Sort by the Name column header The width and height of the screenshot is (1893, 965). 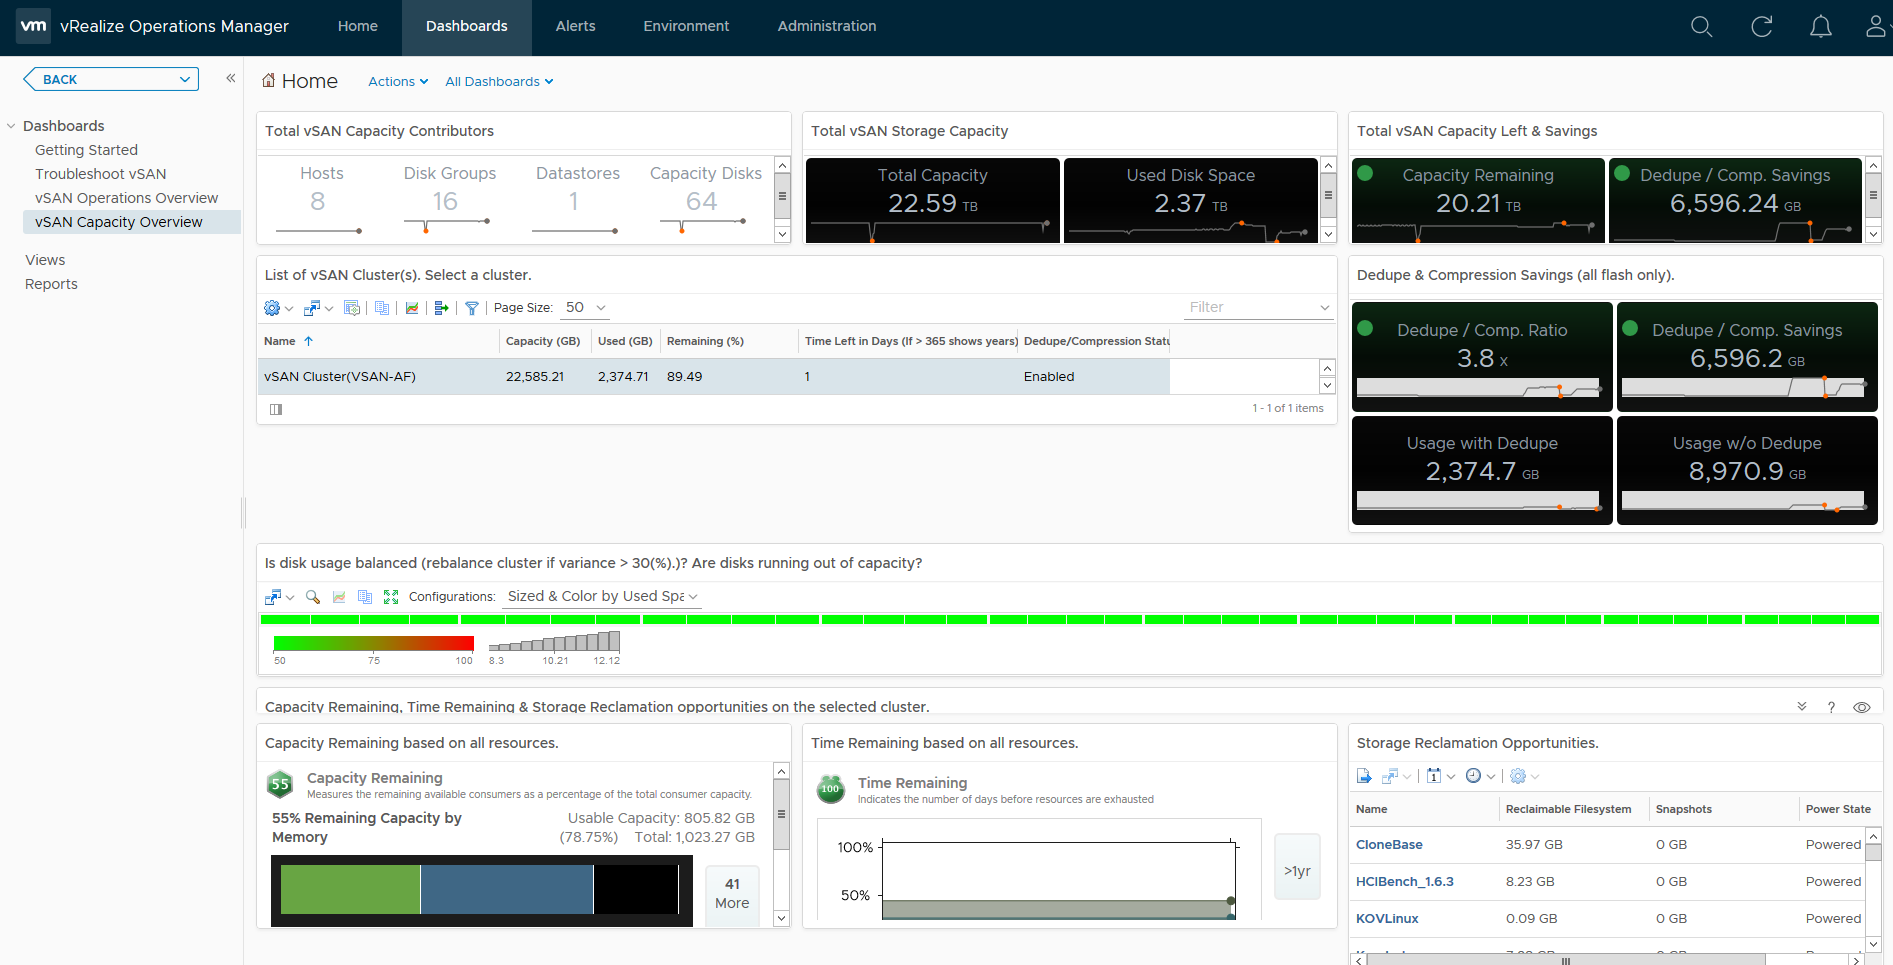click(x=280, y=341)
